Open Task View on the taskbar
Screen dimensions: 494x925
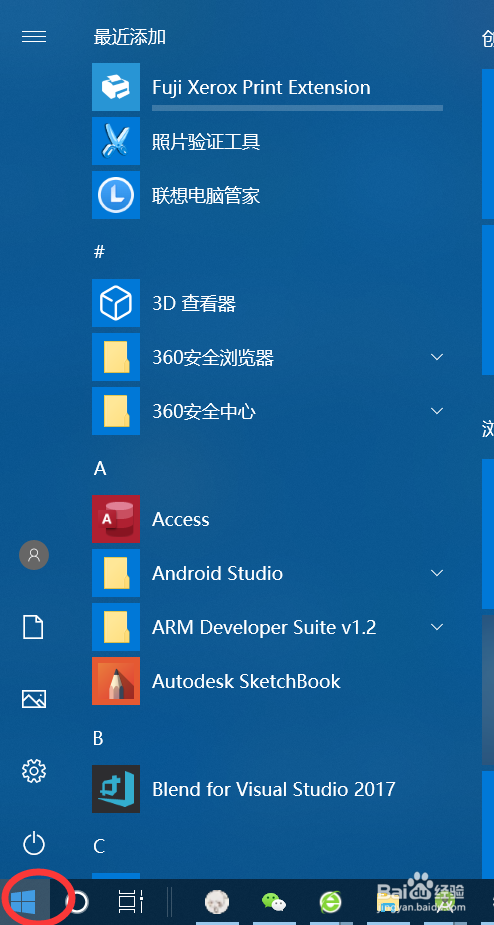[130, 901]
